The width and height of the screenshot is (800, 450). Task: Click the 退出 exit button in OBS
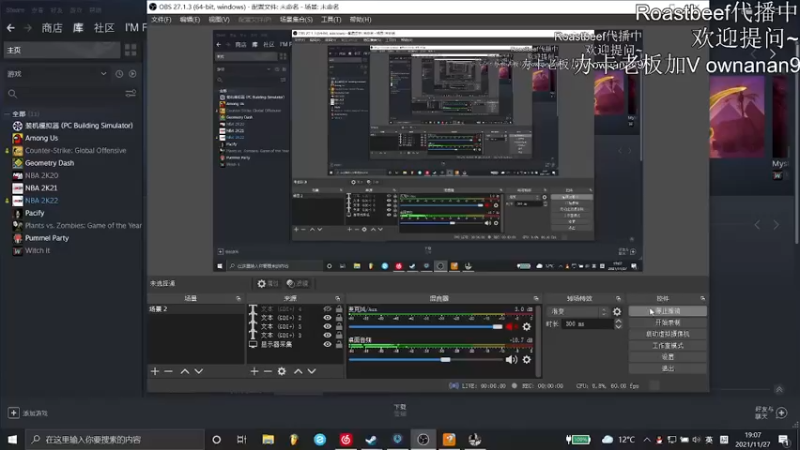pyautogui.click(x=667, y=368)
